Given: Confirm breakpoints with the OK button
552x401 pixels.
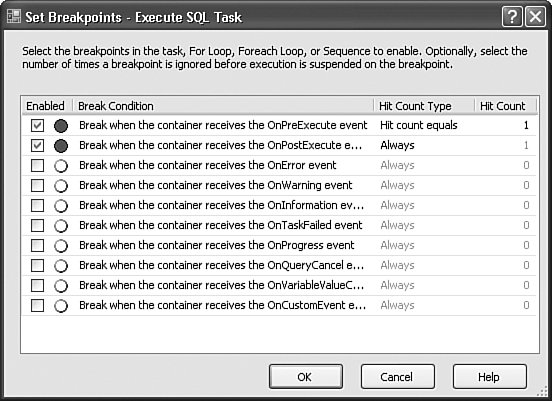Looking at the screenshot, I should pyautogui.click(x=306, y=377).
